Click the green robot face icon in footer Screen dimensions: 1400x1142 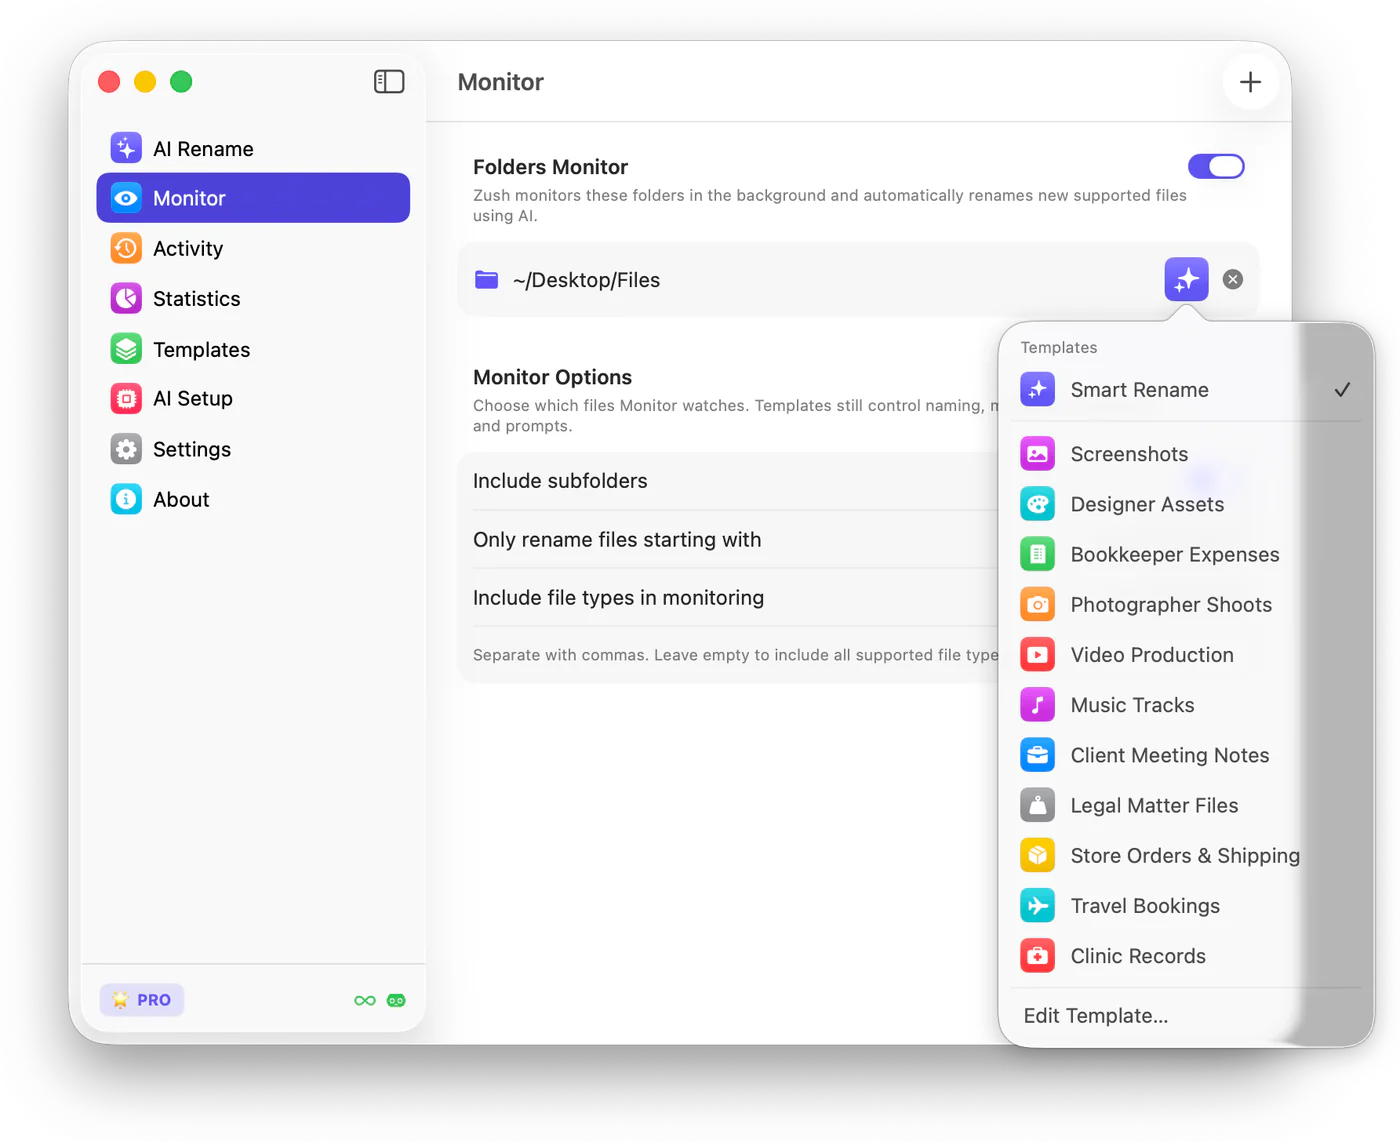tap(396, 1000)
